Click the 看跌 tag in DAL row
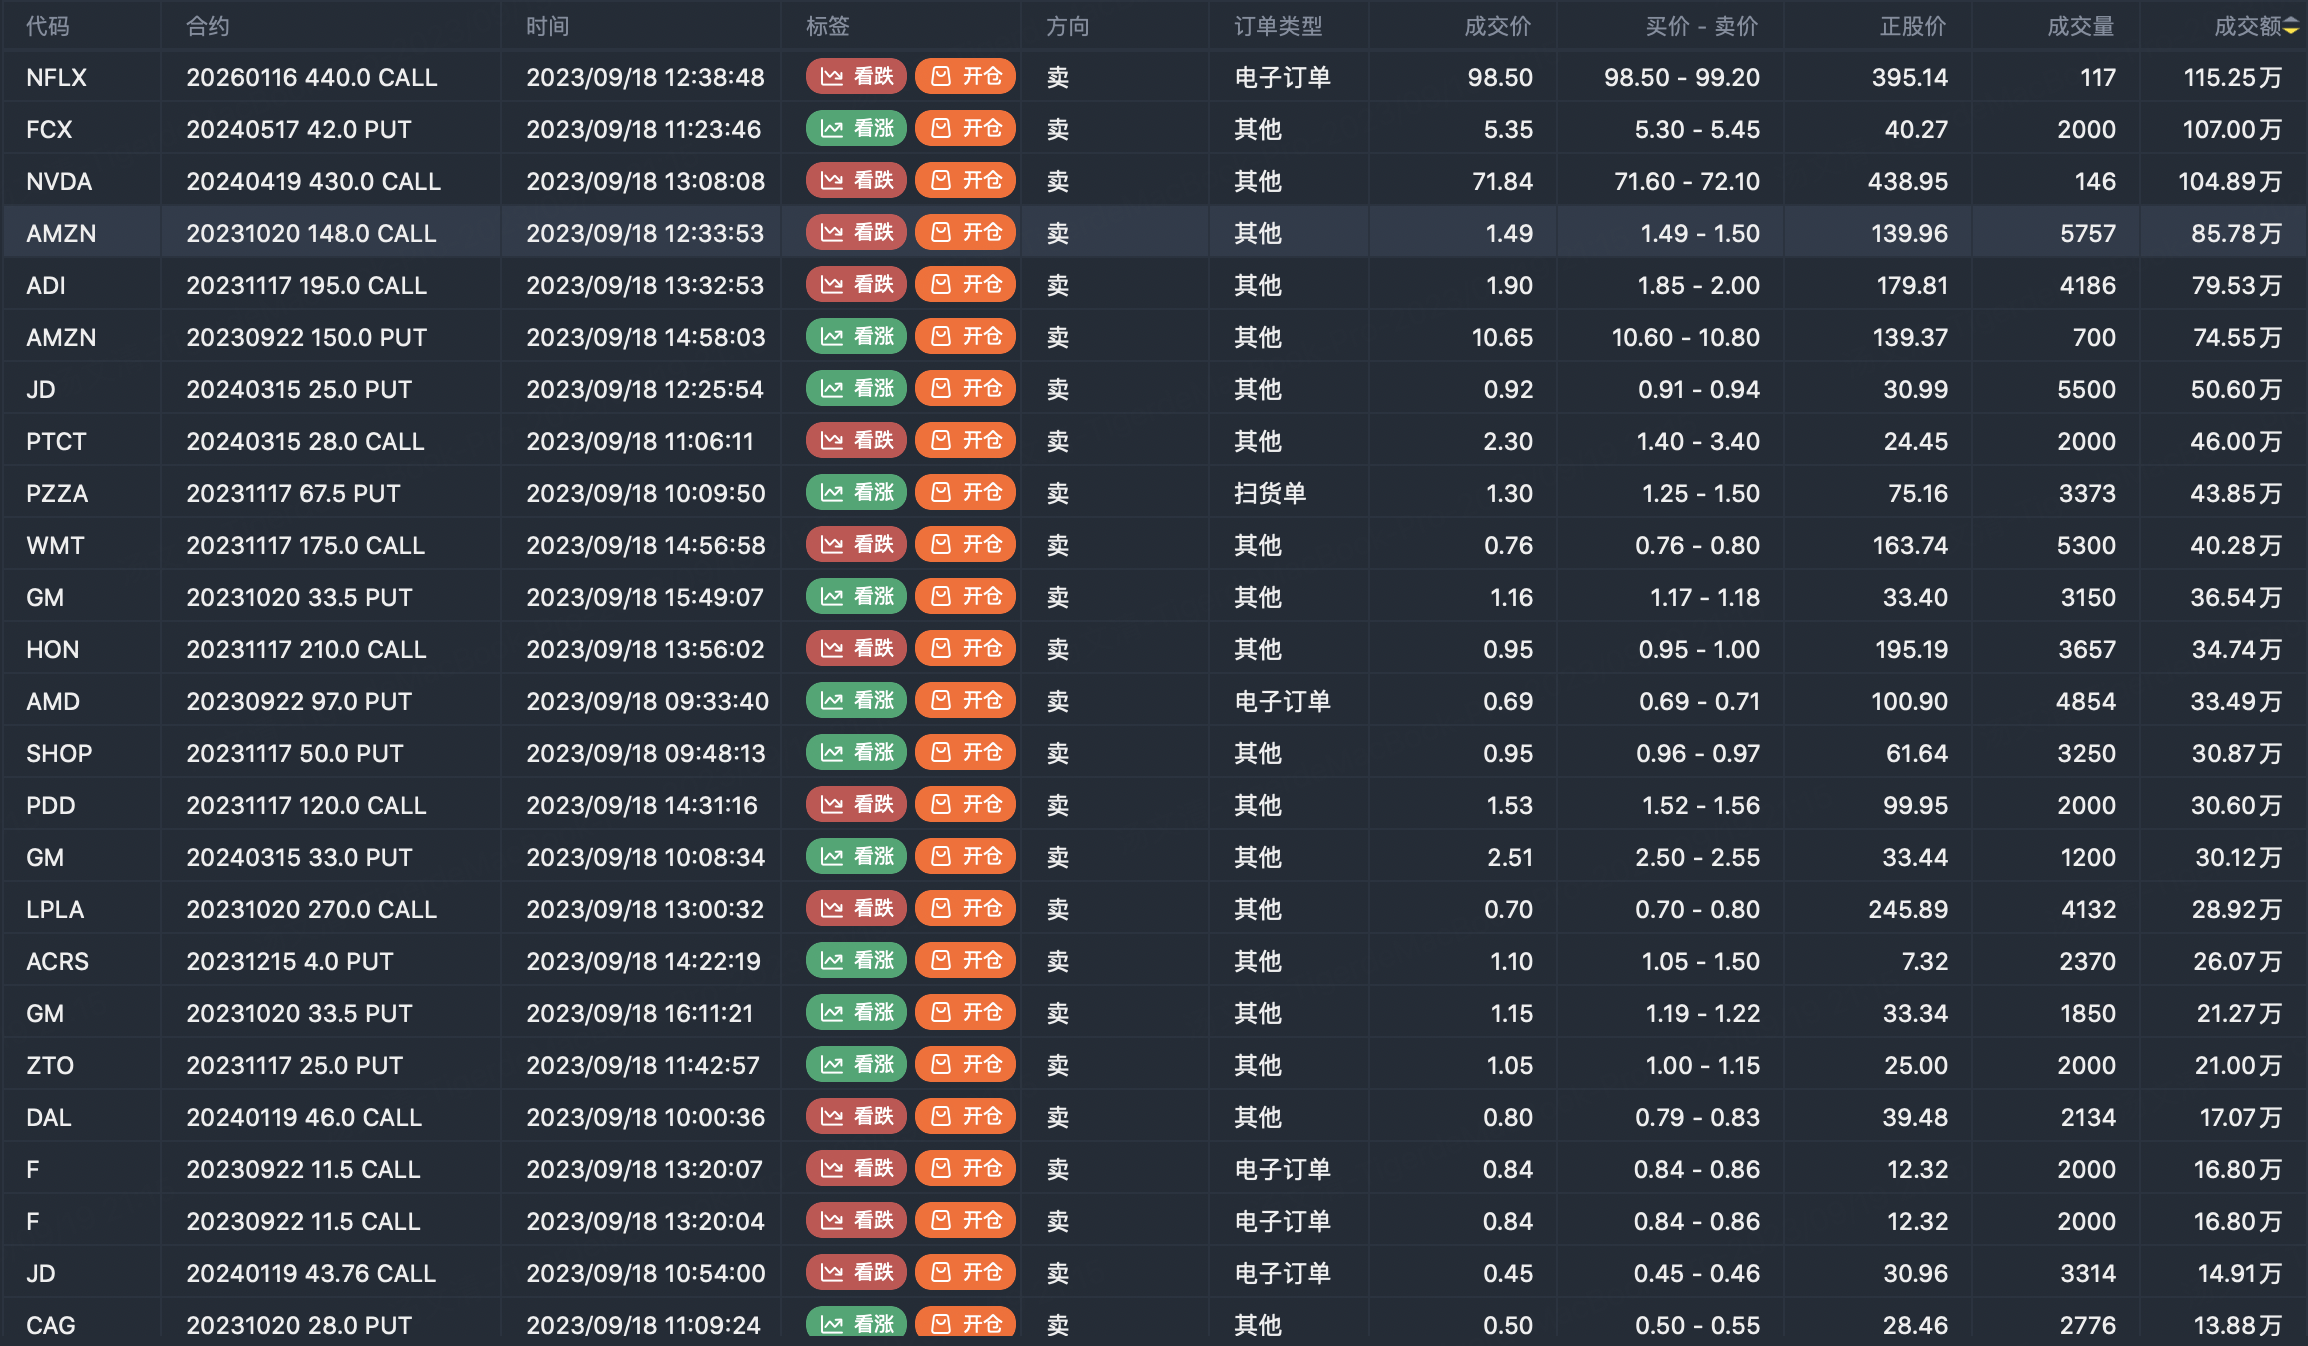Screen dimensions: 2308x1346 (x=856, y=1117)
